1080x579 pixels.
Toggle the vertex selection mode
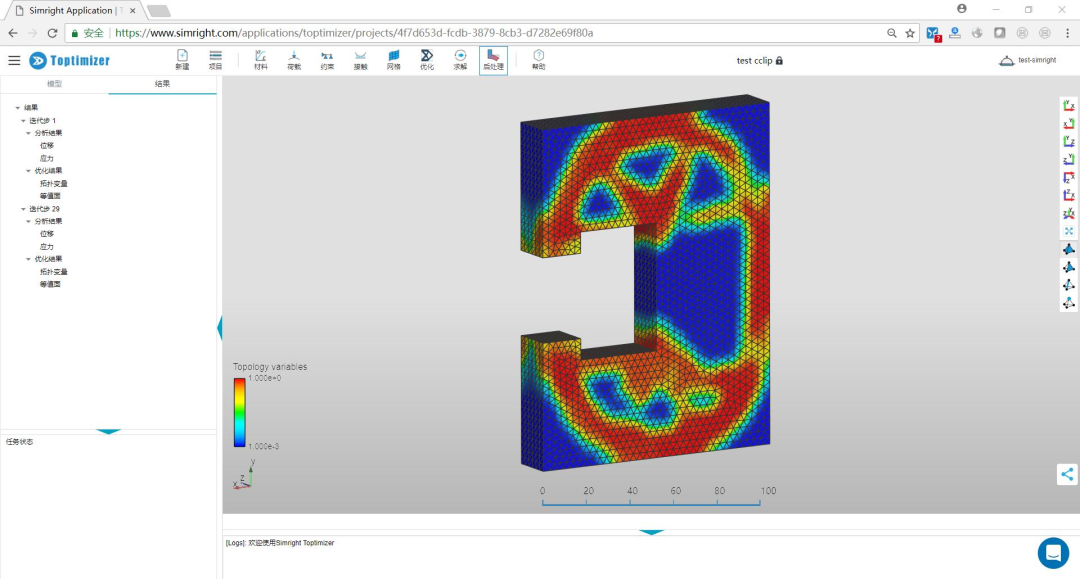(1068, 303)
